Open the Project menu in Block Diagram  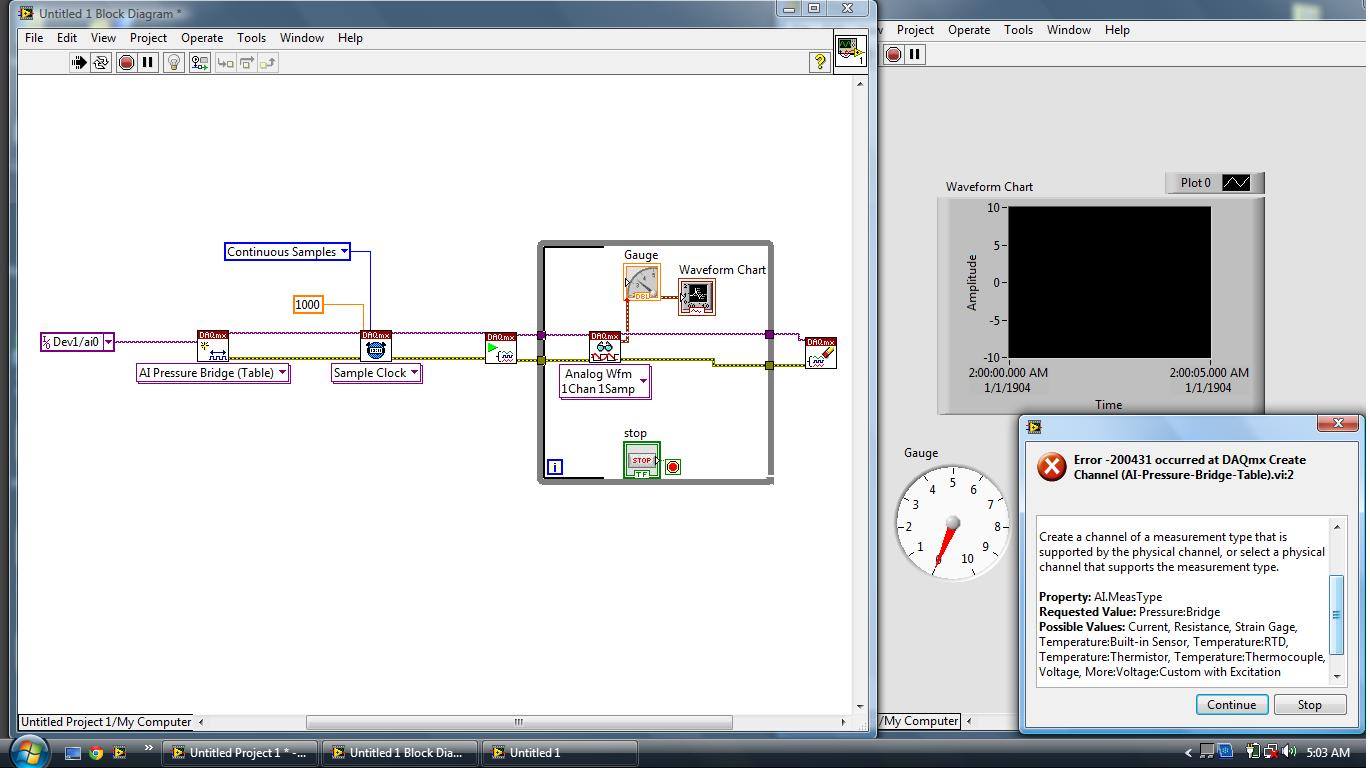(148, 38)
